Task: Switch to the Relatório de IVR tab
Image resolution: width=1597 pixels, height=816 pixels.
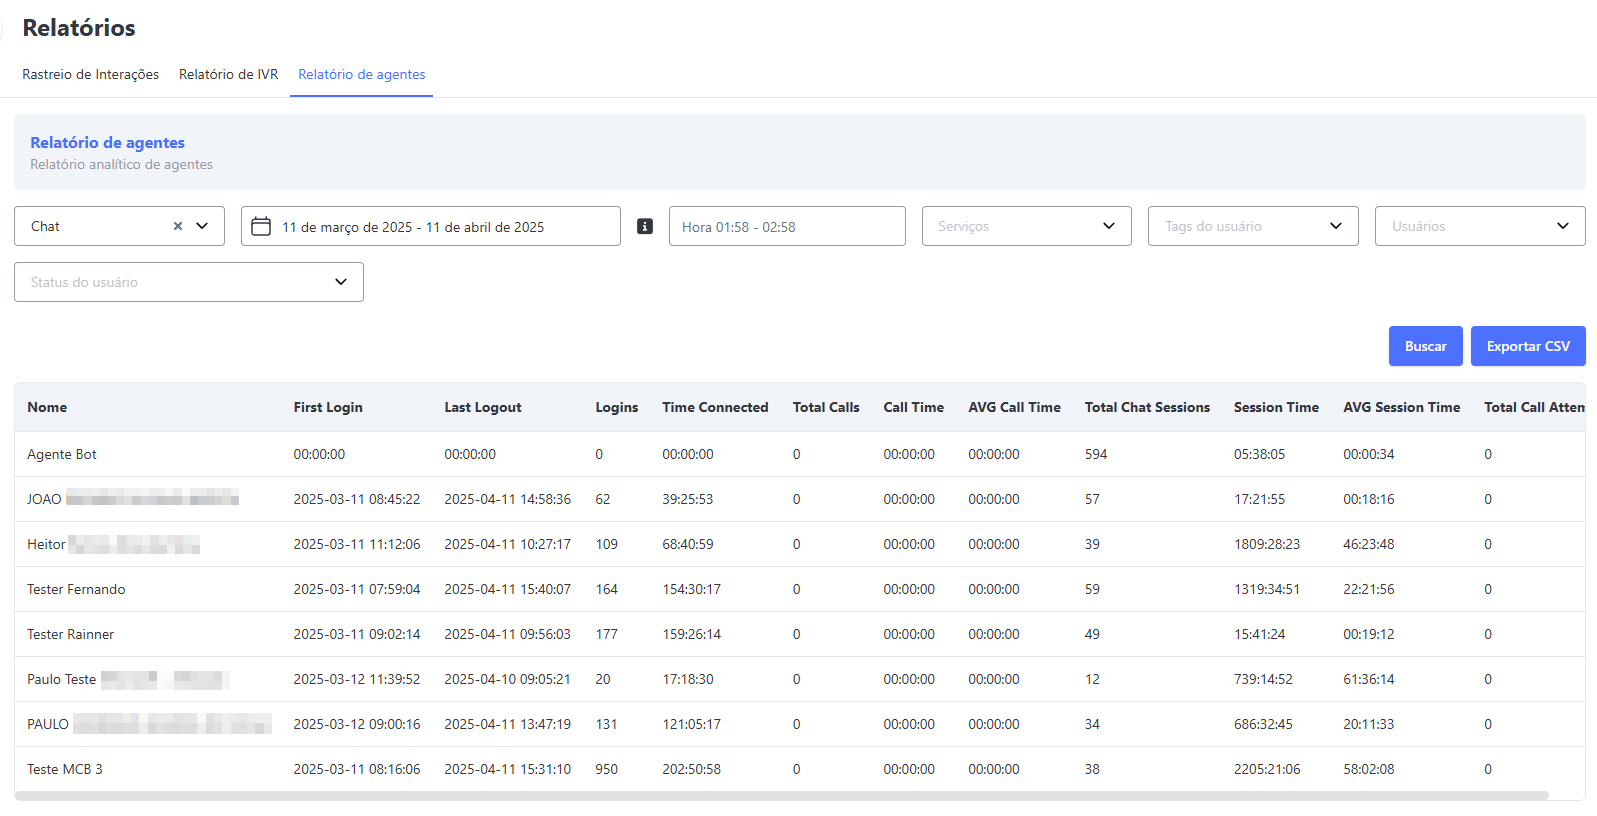Action: (228, 74)
